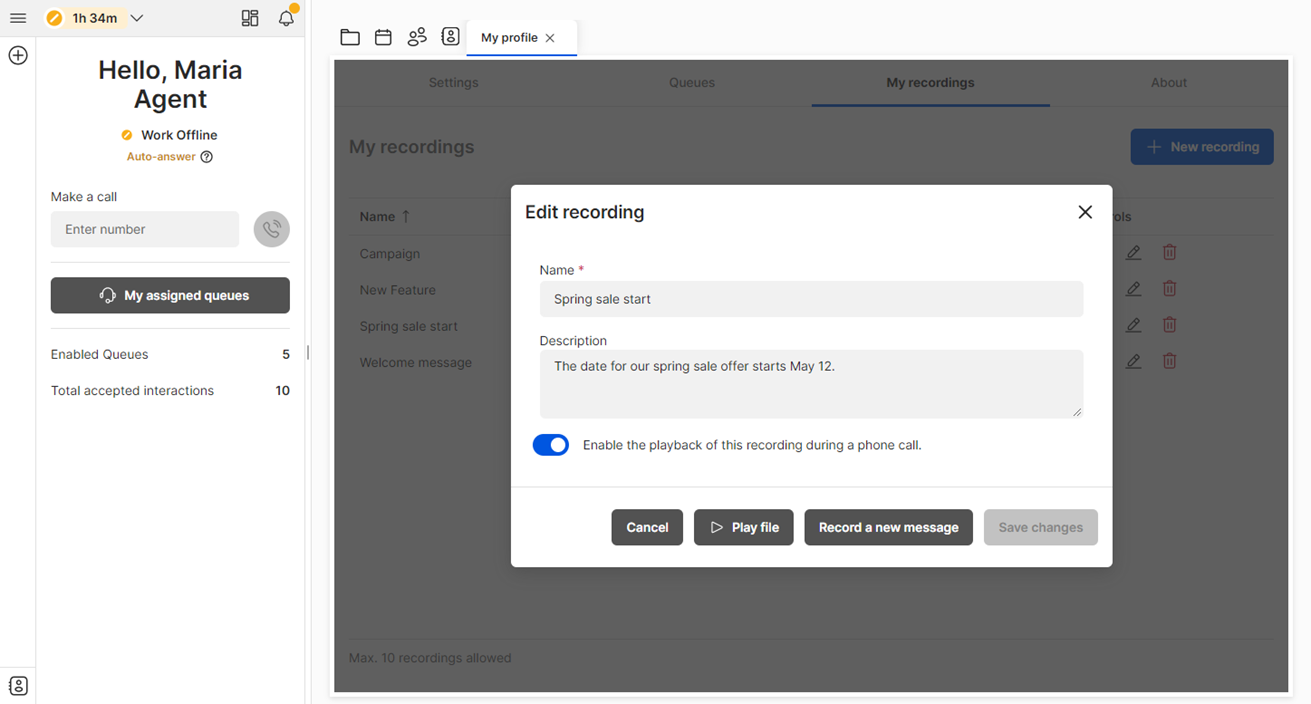
Task: Select the My recordings tab
Action: click(x=930, y=83)
